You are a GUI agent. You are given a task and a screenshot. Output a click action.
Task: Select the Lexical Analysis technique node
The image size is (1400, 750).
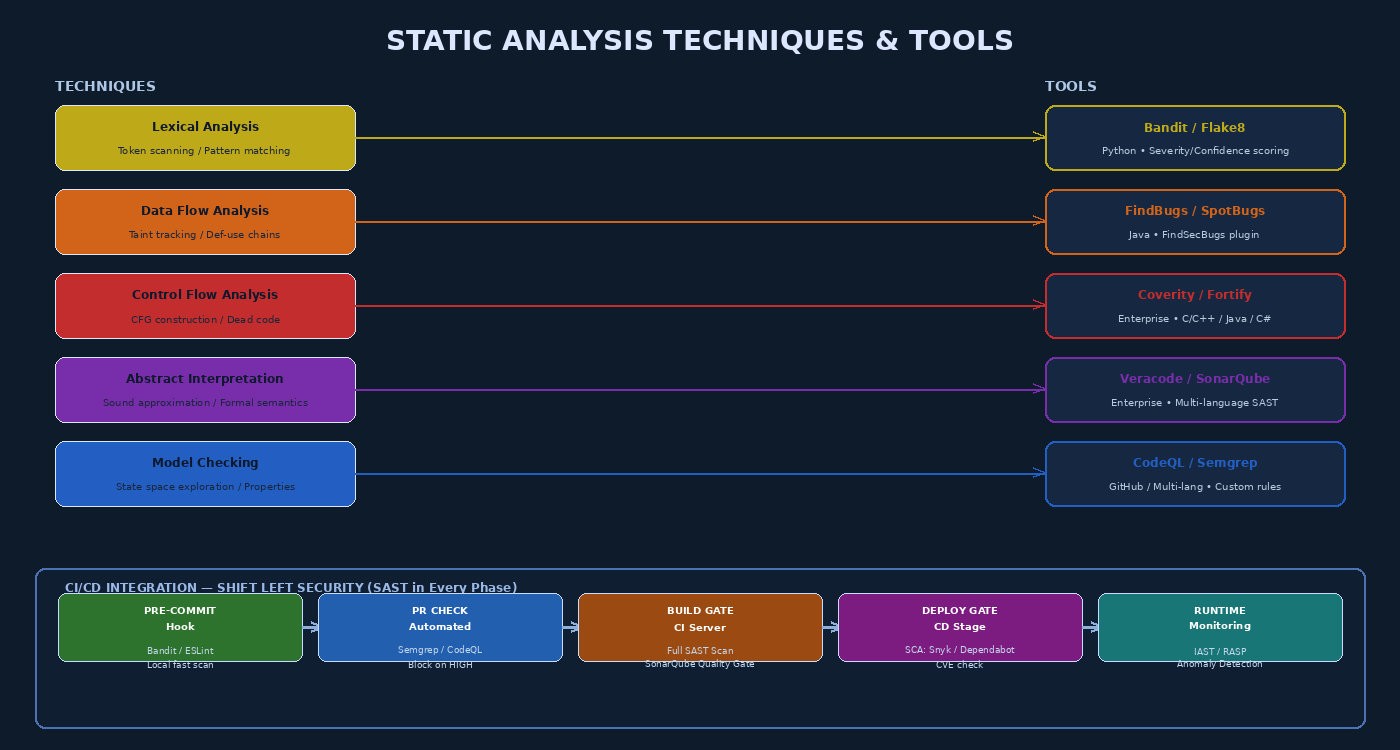point(205,137)
